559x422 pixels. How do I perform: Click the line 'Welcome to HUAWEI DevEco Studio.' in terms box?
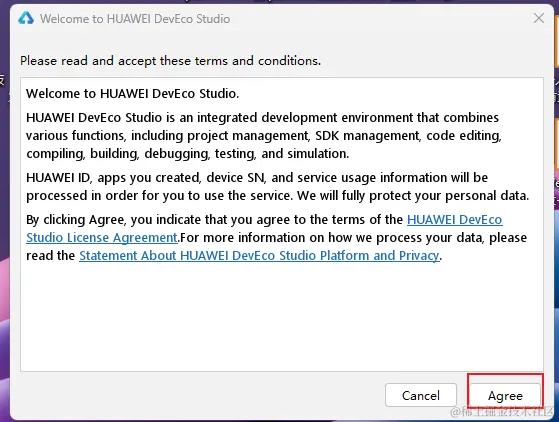(133, 94)
